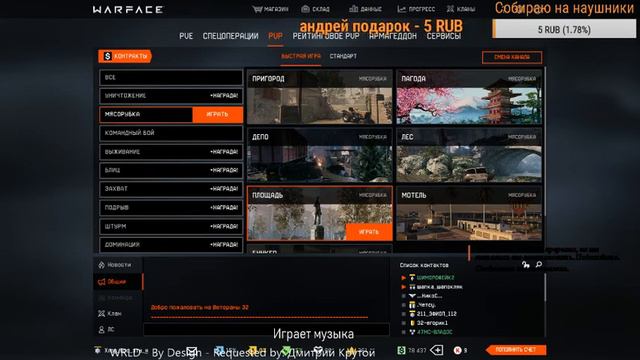Select the Доминация game mode
Screen dimensions: 640x360
pos(171,245)
